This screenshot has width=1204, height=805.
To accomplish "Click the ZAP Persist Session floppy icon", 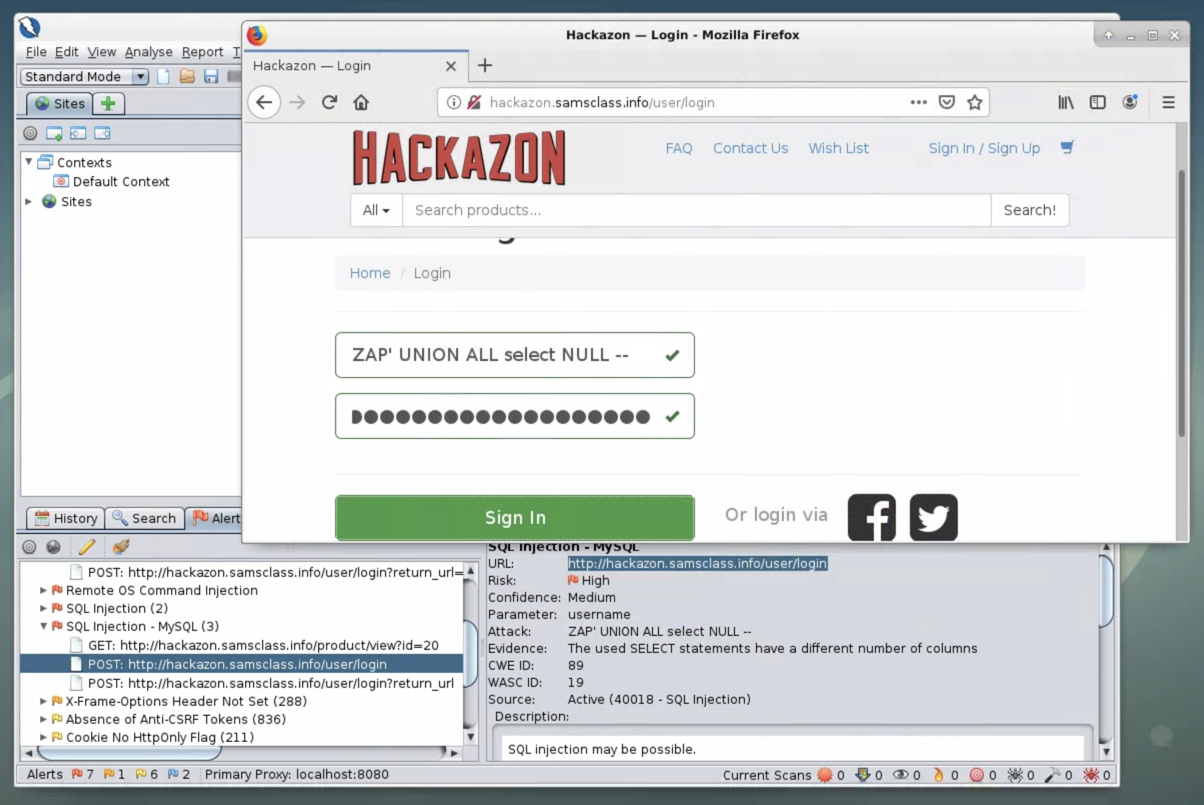I will 211,76.
